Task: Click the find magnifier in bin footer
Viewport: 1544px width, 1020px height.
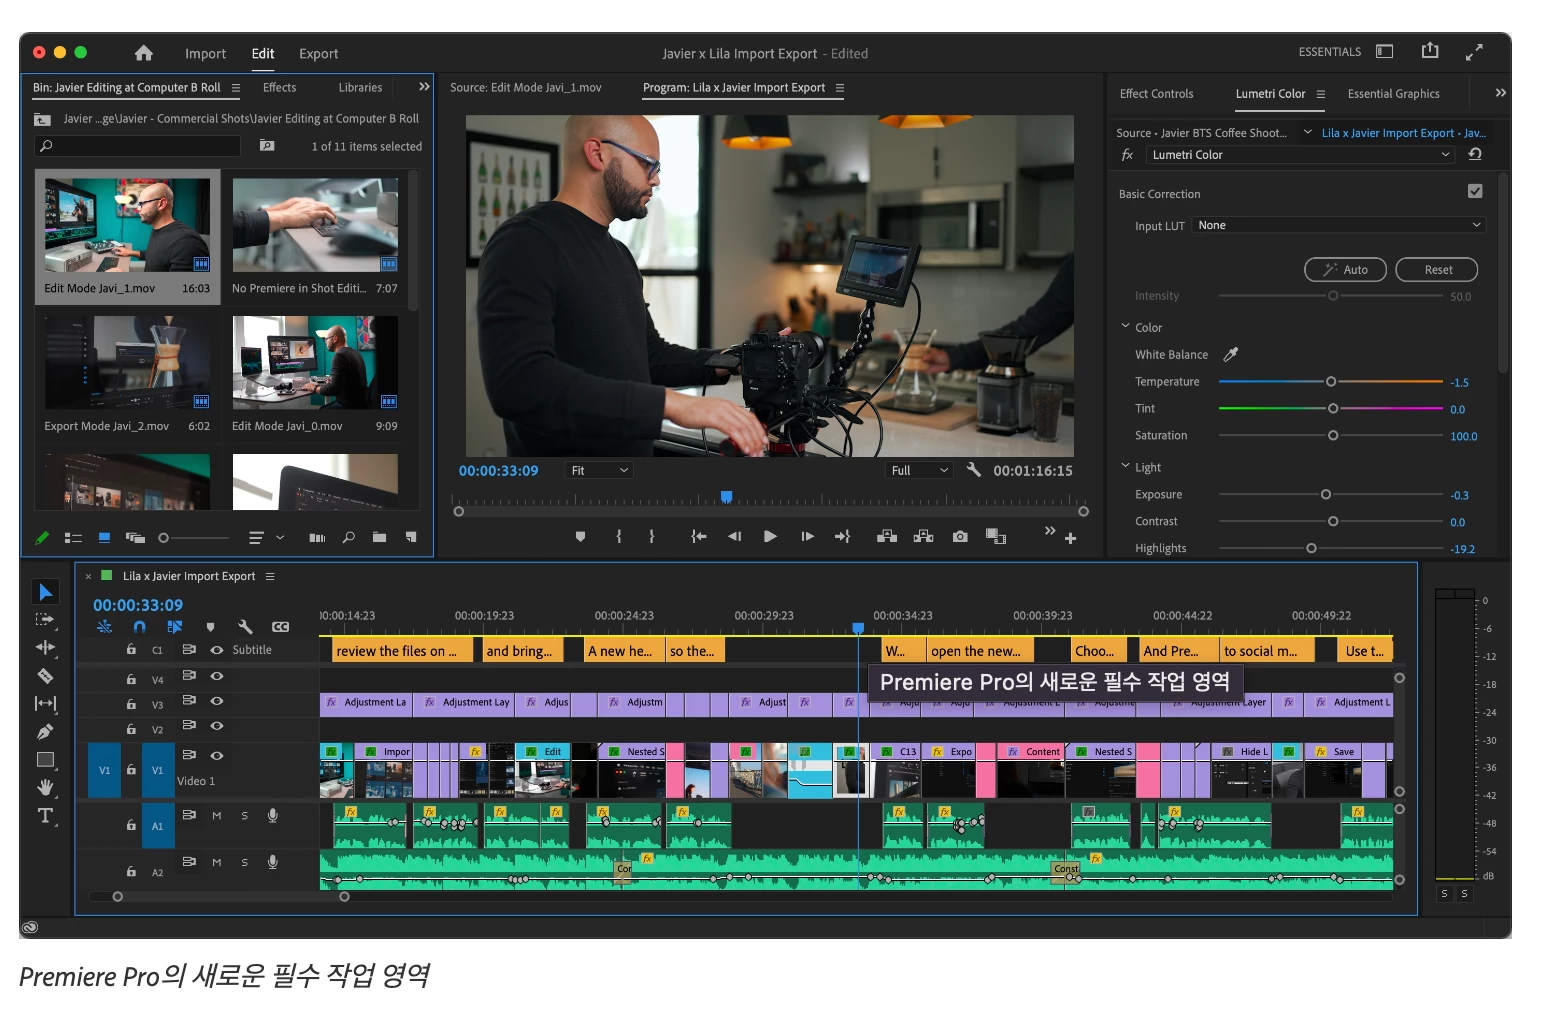Action: [348, 538]
